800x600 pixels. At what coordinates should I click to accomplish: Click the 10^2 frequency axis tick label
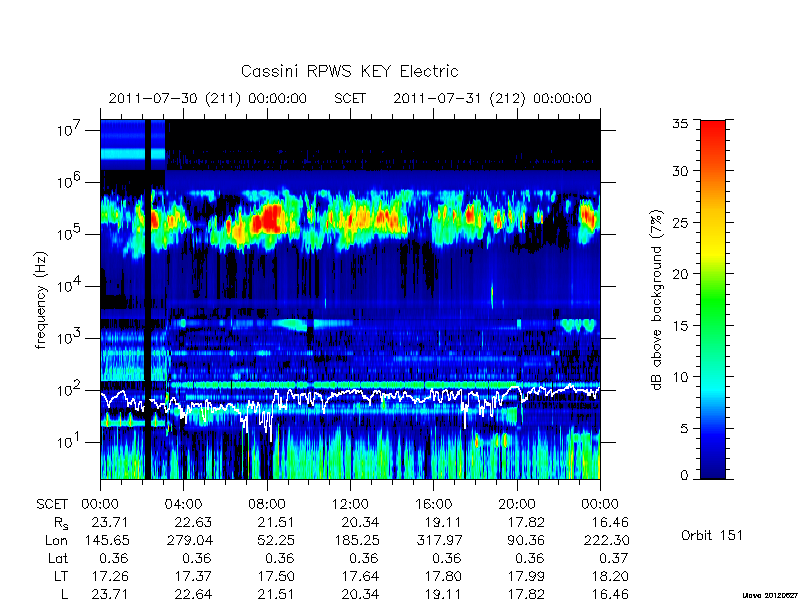68,390
